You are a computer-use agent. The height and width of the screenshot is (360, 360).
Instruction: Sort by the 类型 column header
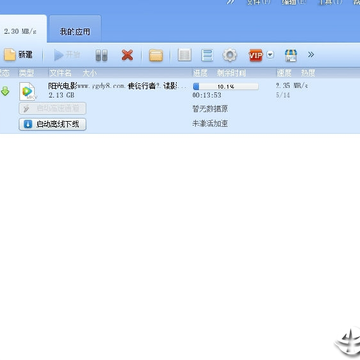coord(26,73)
